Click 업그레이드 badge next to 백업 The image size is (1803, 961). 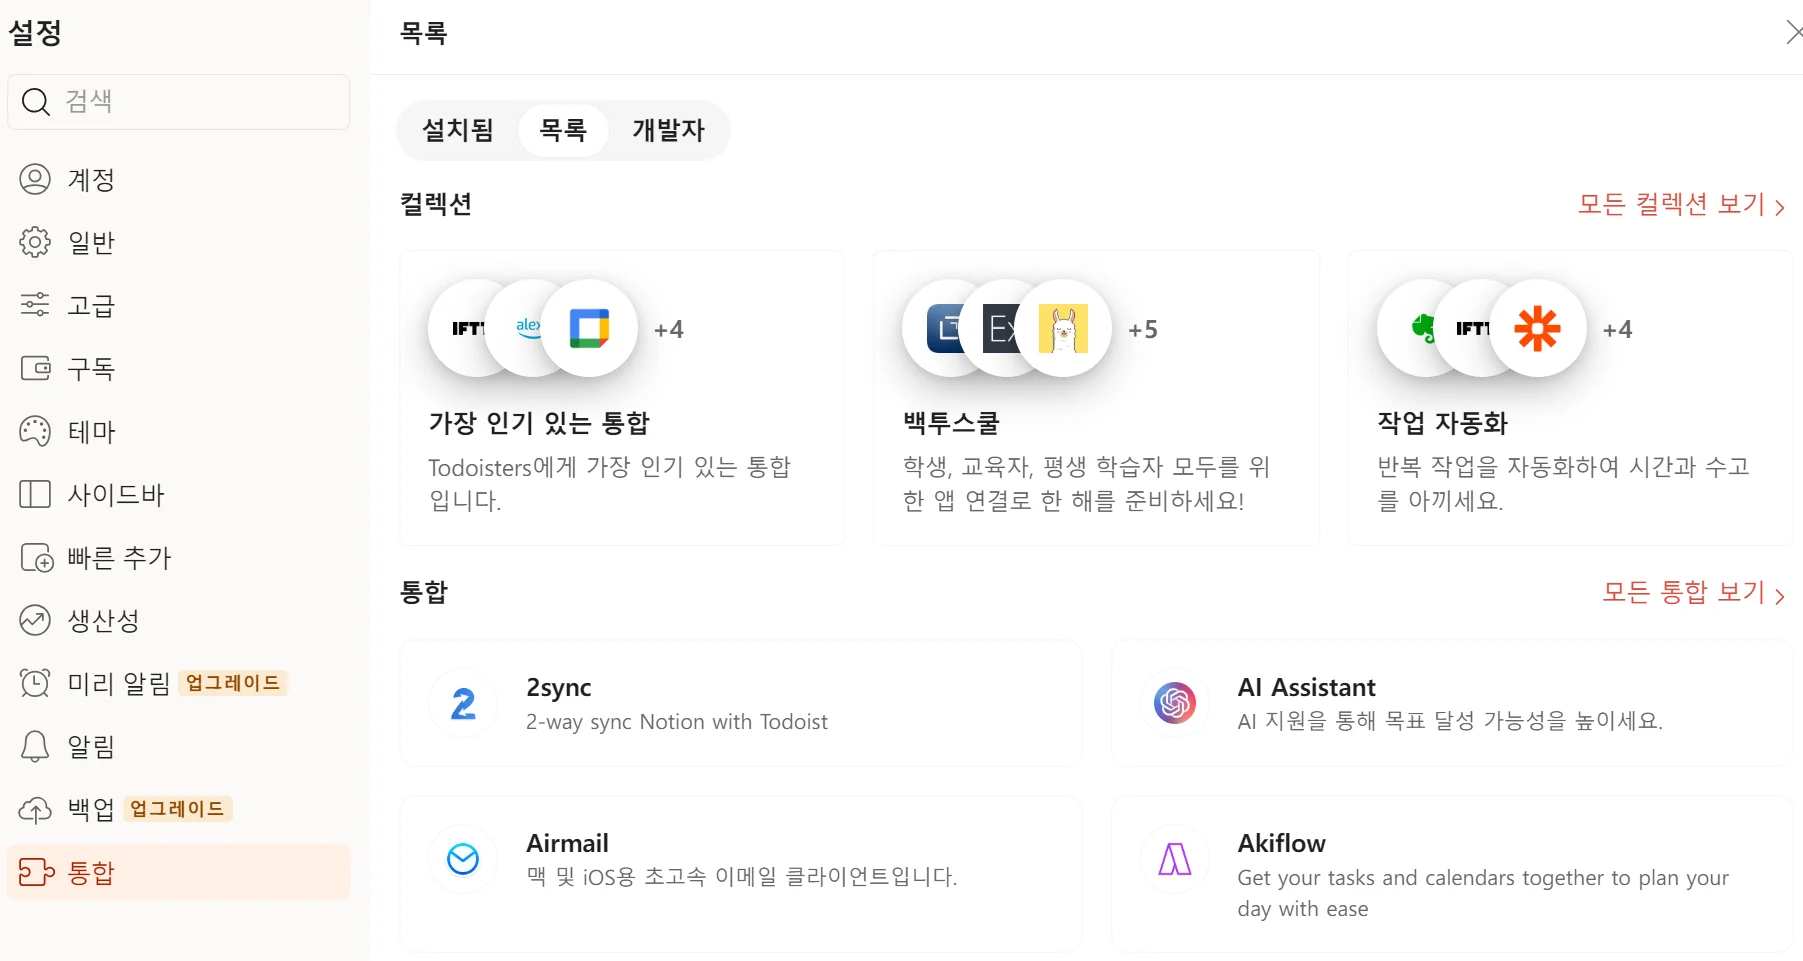pyautogui.click(x=177, y=809)
